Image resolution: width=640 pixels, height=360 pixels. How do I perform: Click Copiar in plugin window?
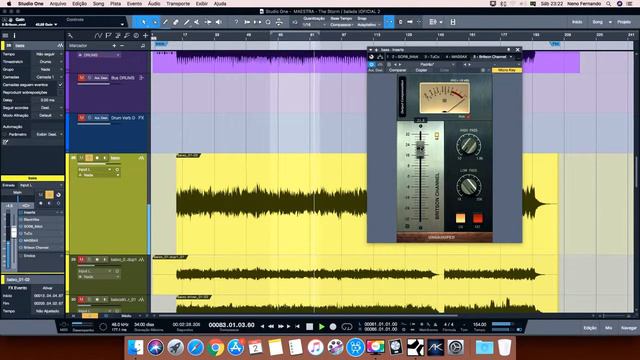[x=421, y=70]
